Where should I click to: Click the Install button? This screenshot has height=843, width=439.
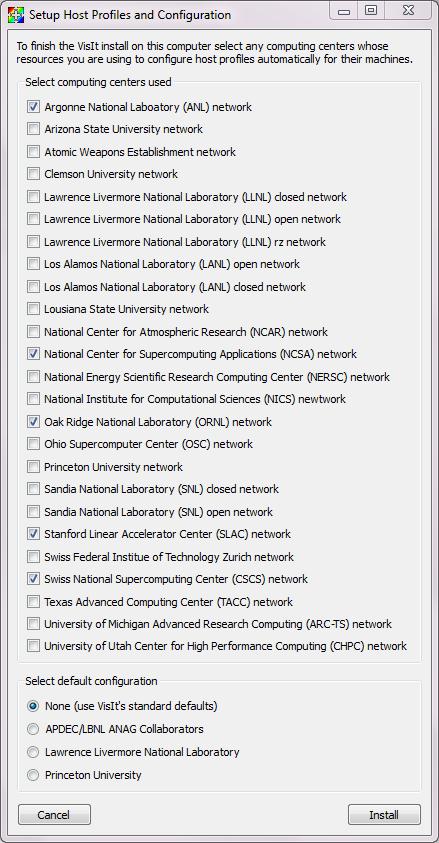(x=384, y=815)
